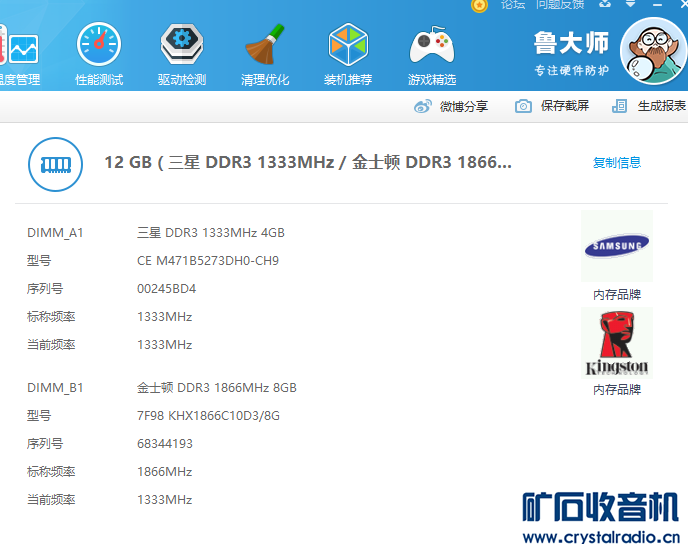Select '三星 DDR3 1333MHz 4GB' text

211,233
